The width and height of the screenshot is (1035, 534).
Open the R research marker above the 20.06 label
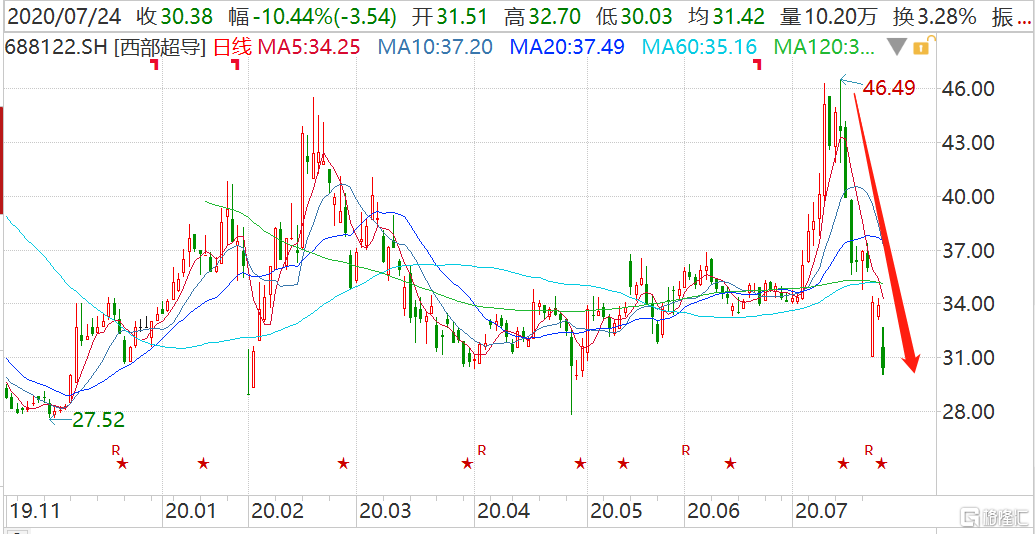[x=686, y=450]
